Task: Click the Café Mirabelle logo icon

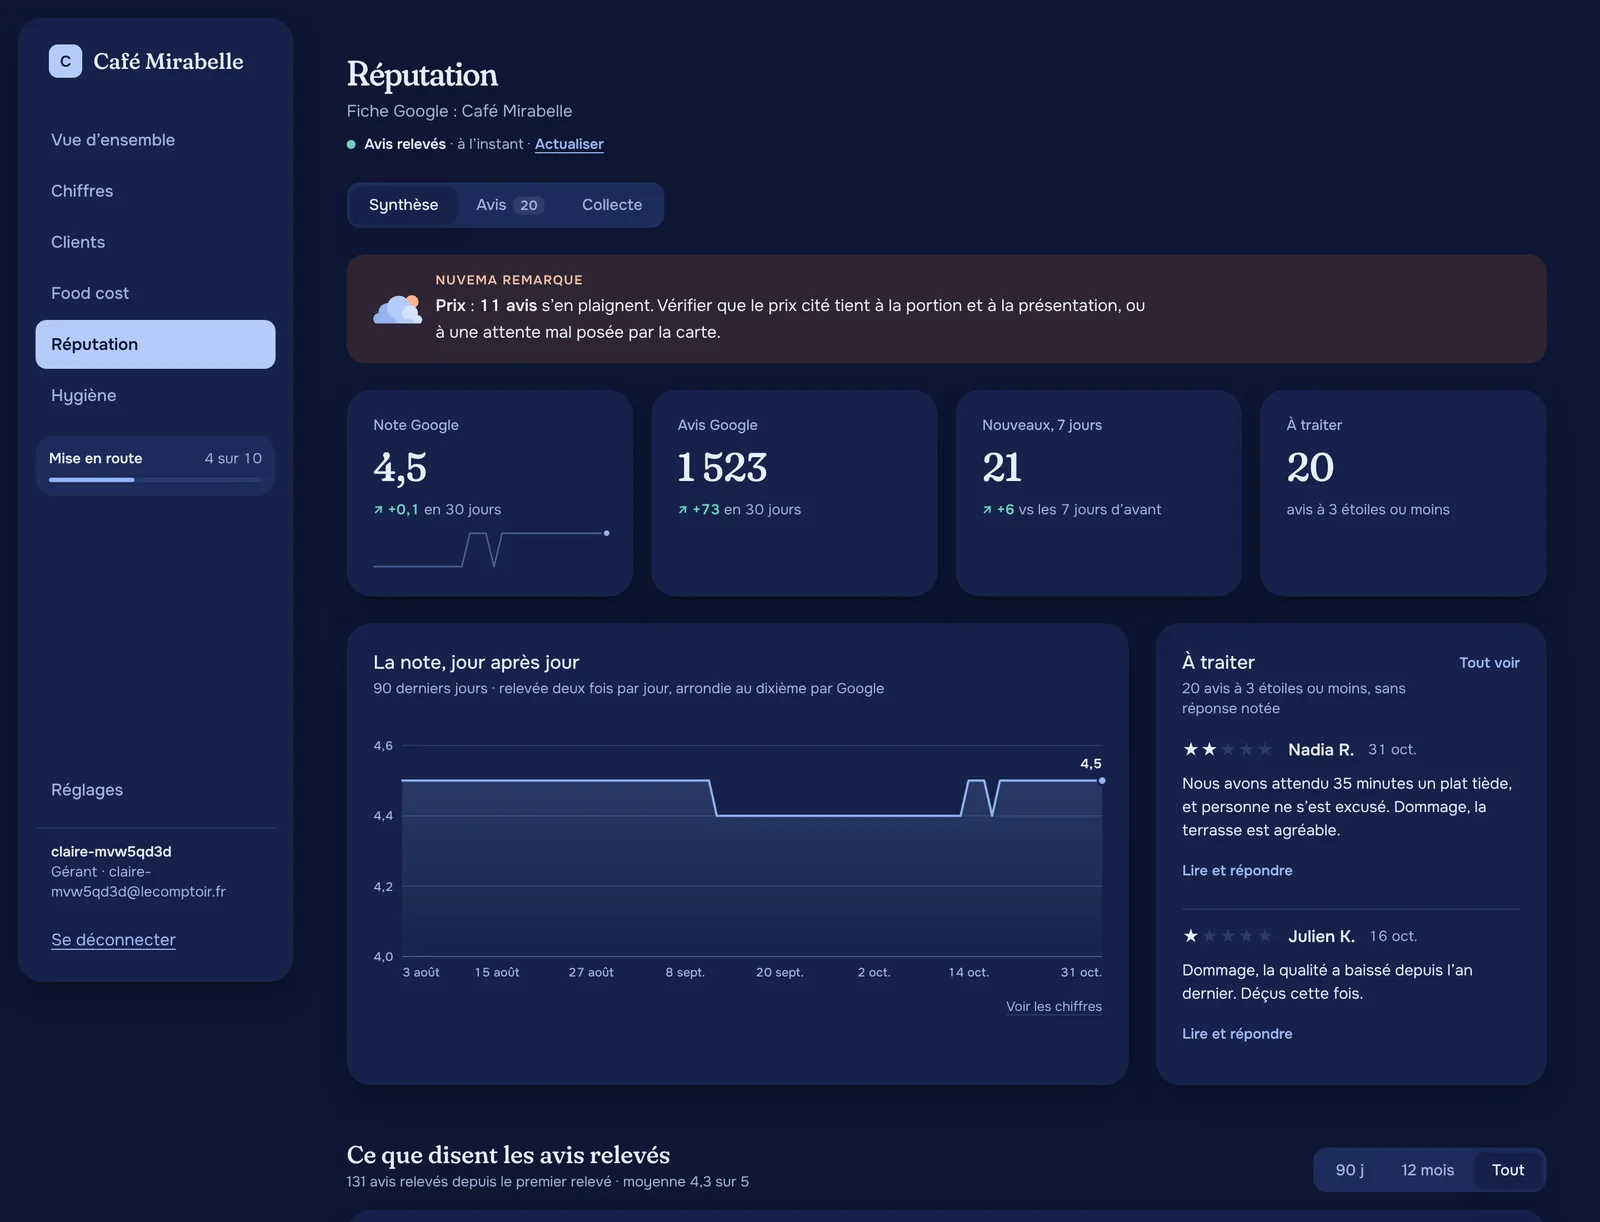Action: [65, 61]
